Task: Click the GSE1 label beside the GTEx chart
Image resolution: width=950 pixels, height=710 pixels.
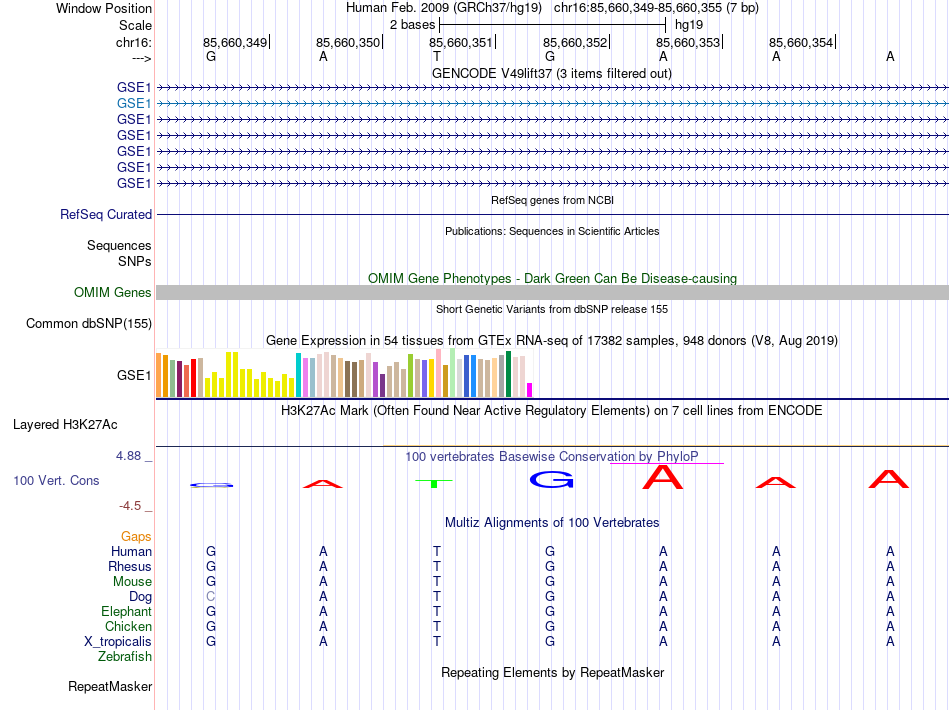Action: [x=134, y=377]
